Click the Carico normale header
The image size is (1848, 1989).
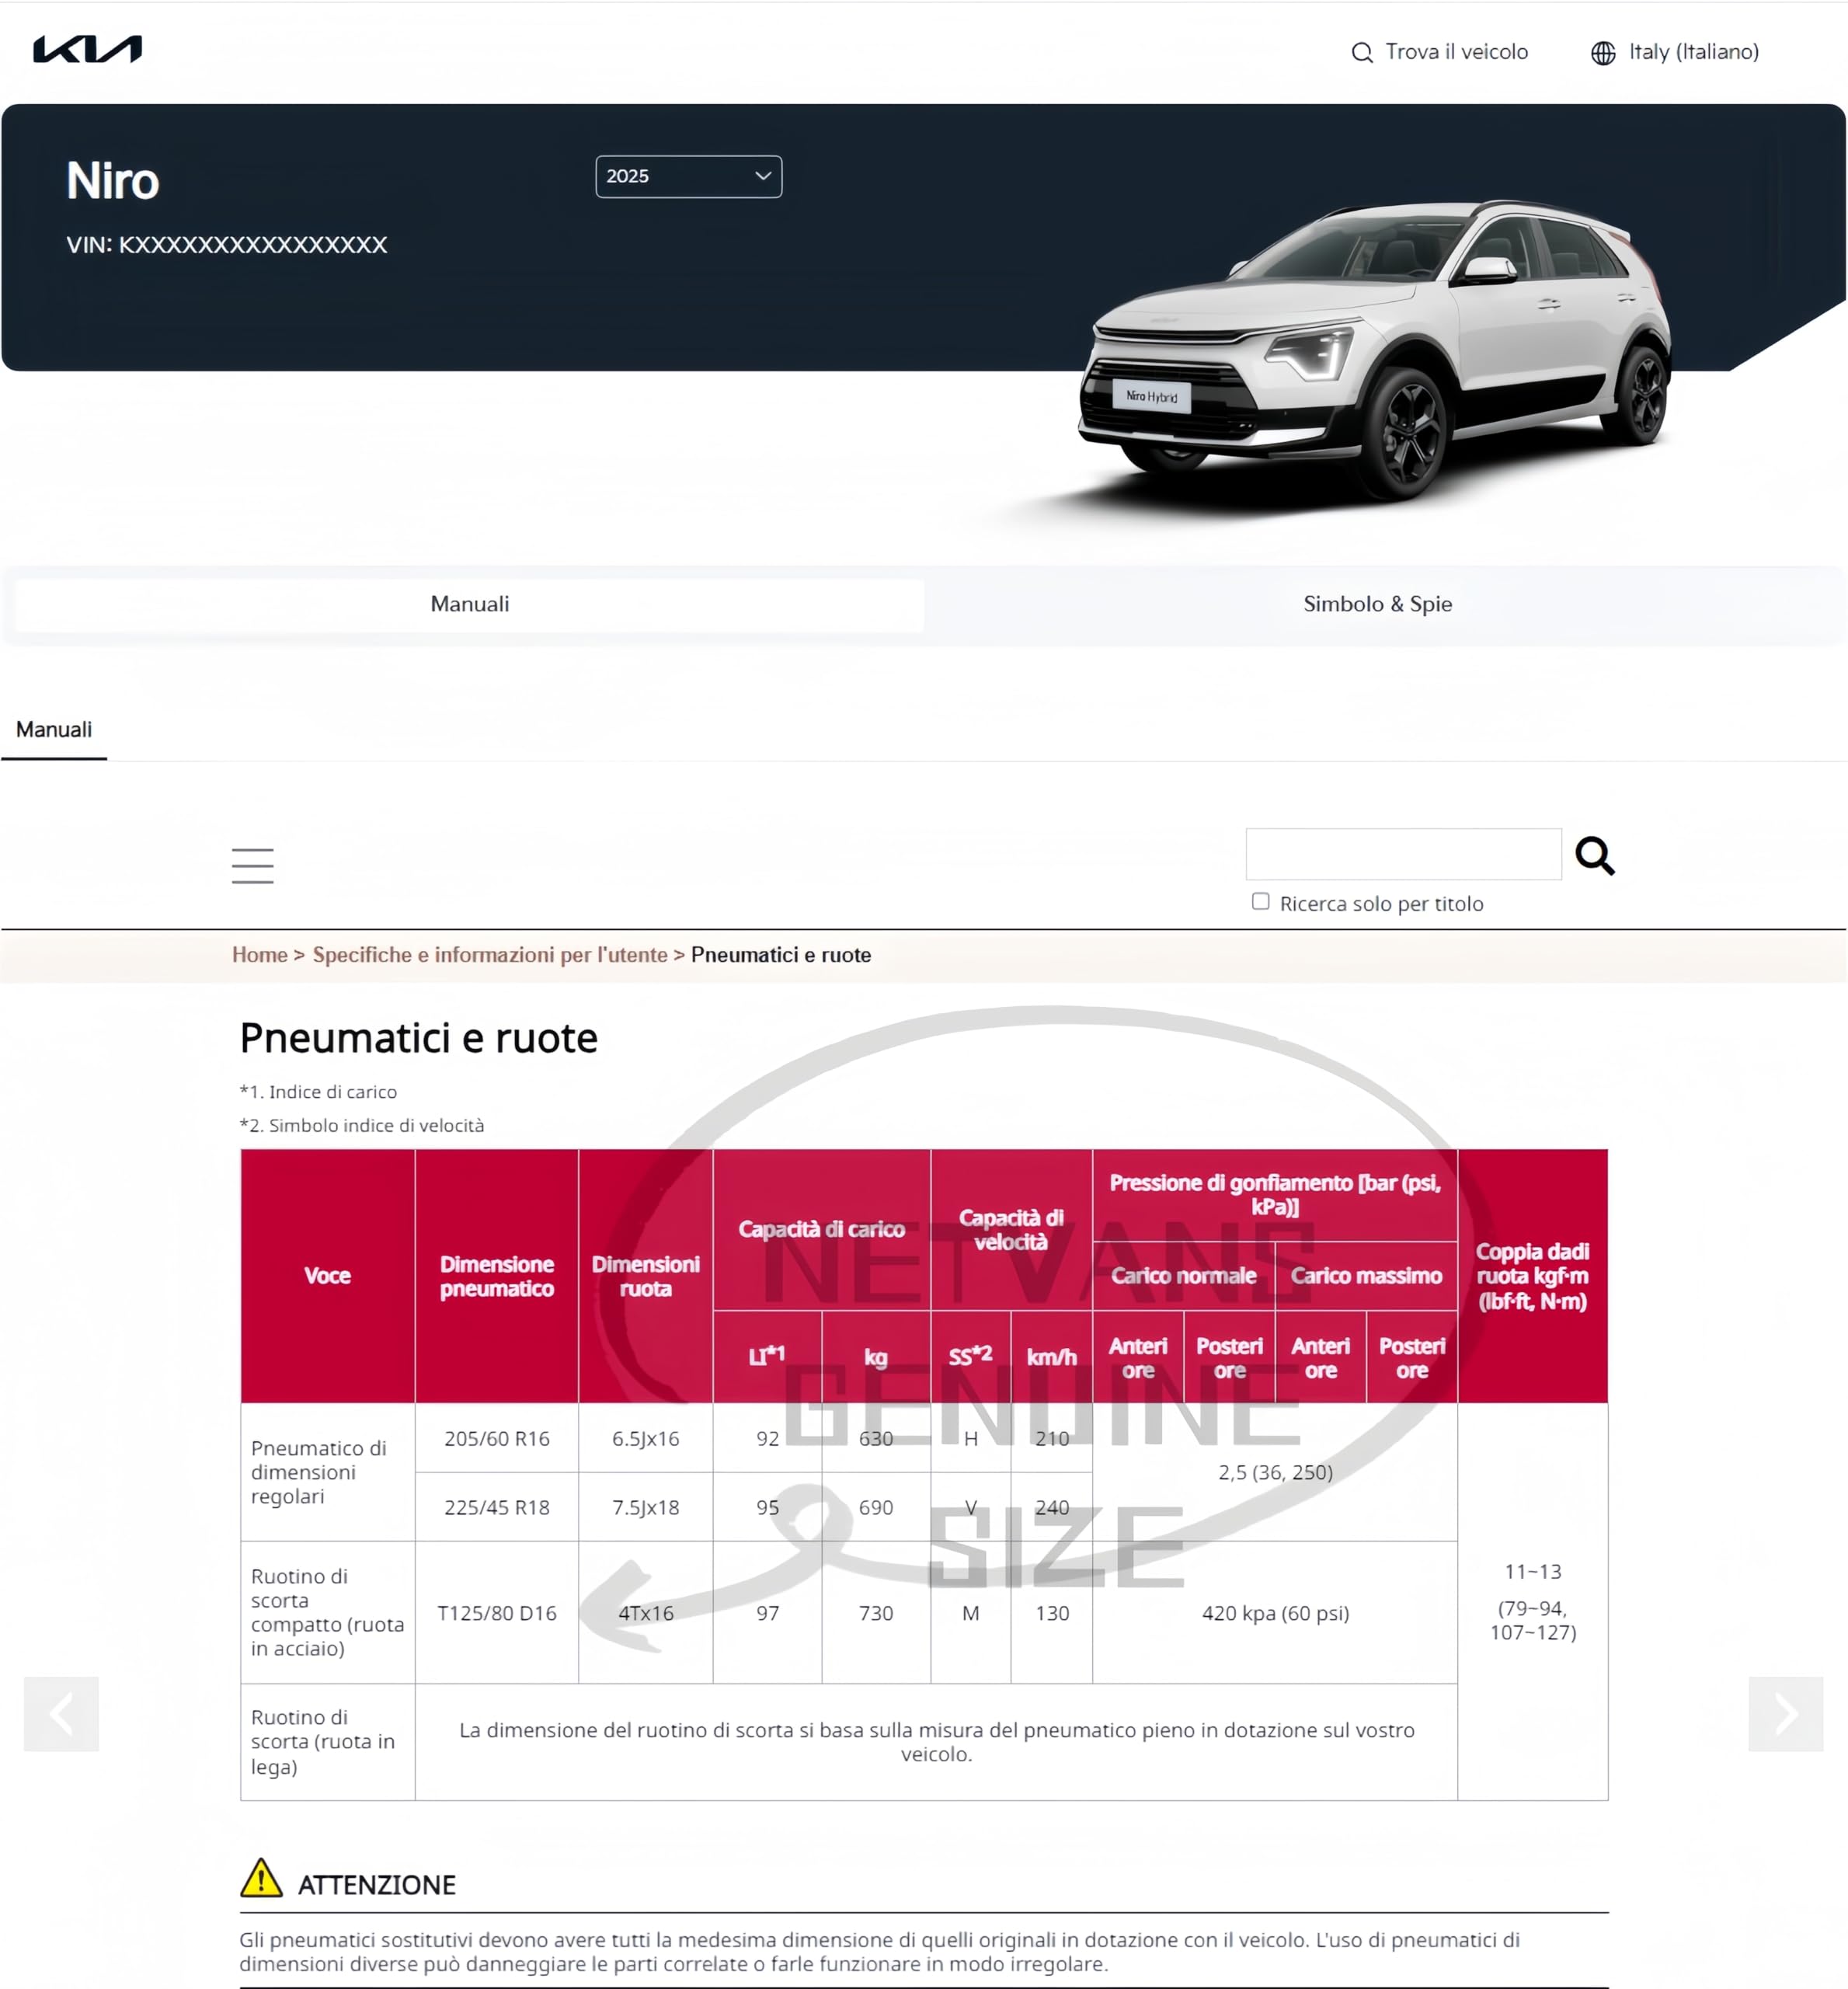[1183, 1276]
